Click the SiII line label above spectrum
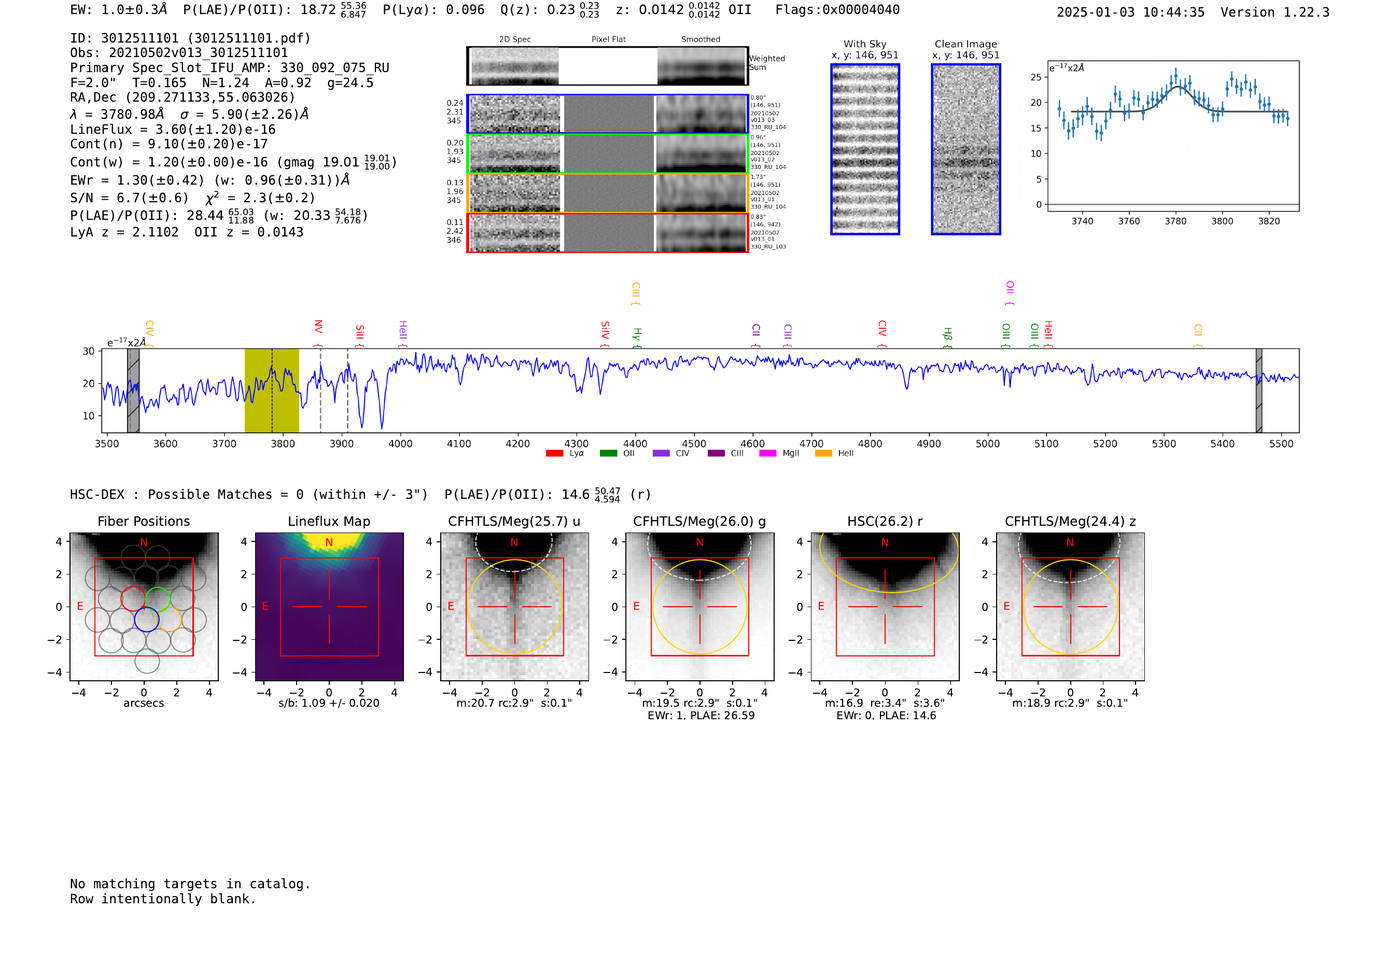This screenshot has width=1400, height=953. (x=360, y=333)
